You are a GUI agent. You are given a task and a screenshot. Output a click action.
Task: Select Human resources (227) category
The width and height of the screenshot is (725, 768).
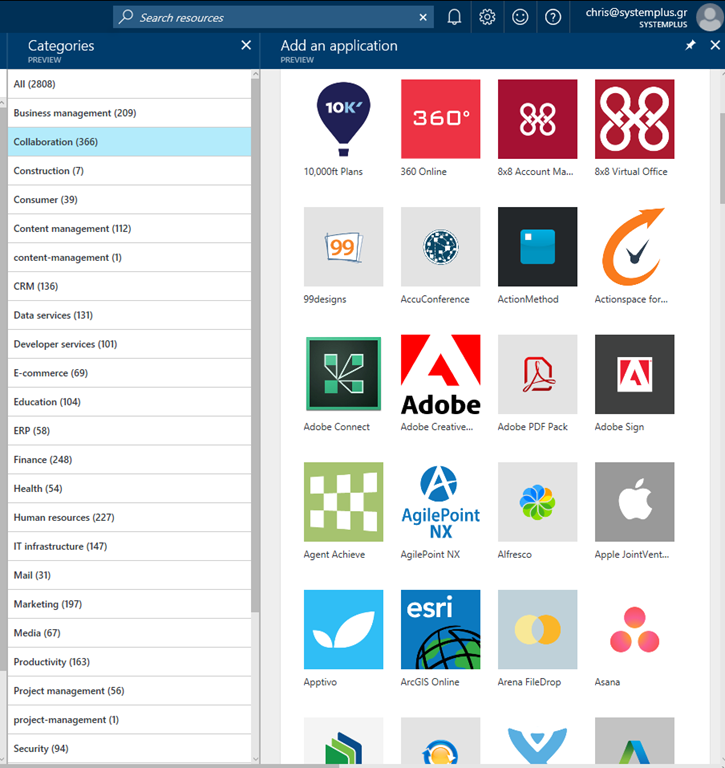click(x=129, y=517)
